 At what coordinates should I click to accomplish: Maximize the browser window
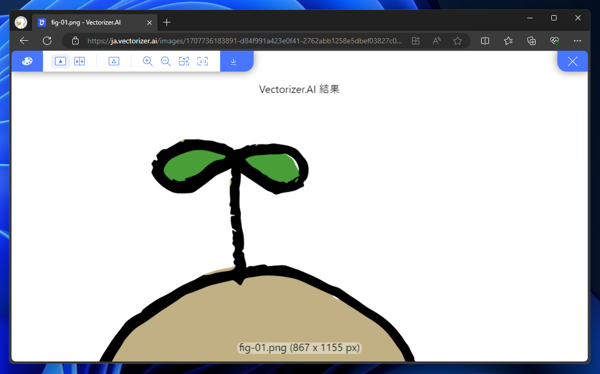click(x=554, y=18)
